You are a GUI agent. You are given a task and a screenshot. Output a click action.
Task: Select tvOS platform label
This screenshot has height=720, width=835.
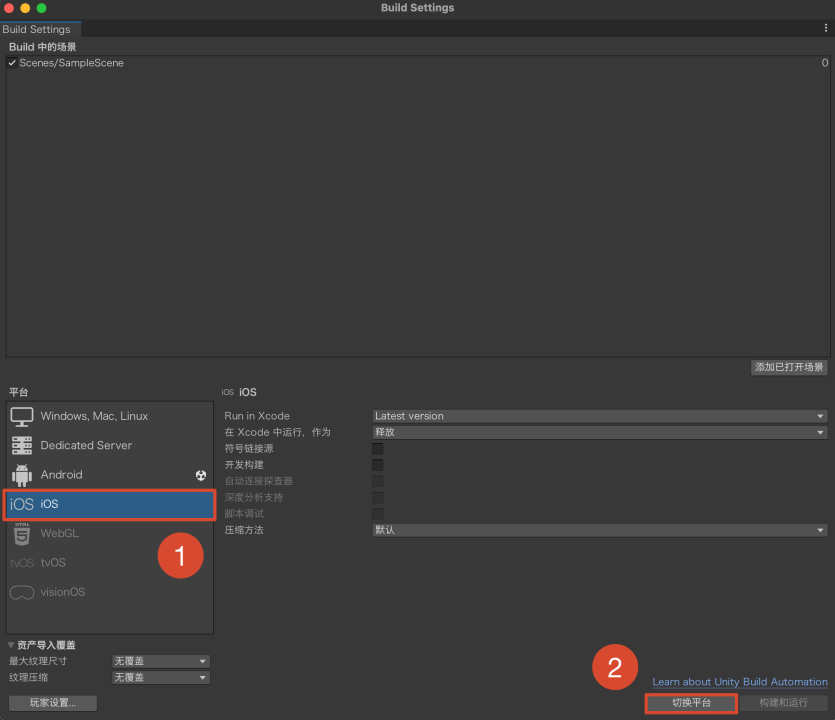point(53,563)
